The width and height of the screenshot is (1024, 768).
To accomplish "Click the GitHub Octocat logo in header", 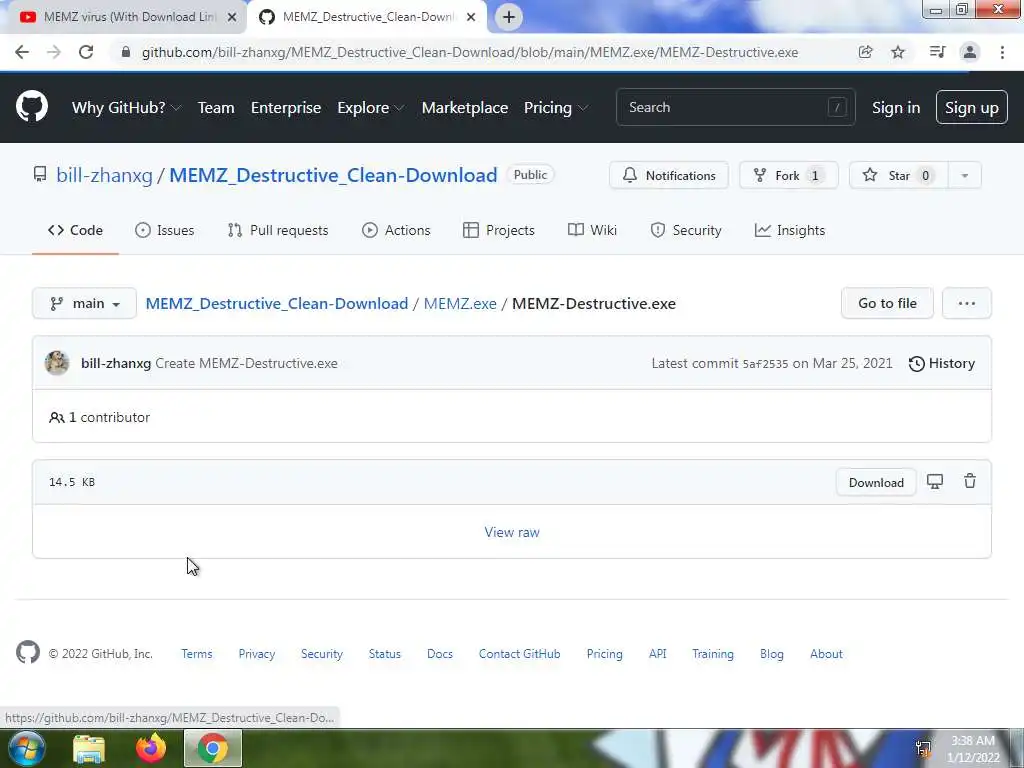I will pyautogui.click(x=31, y=107).
